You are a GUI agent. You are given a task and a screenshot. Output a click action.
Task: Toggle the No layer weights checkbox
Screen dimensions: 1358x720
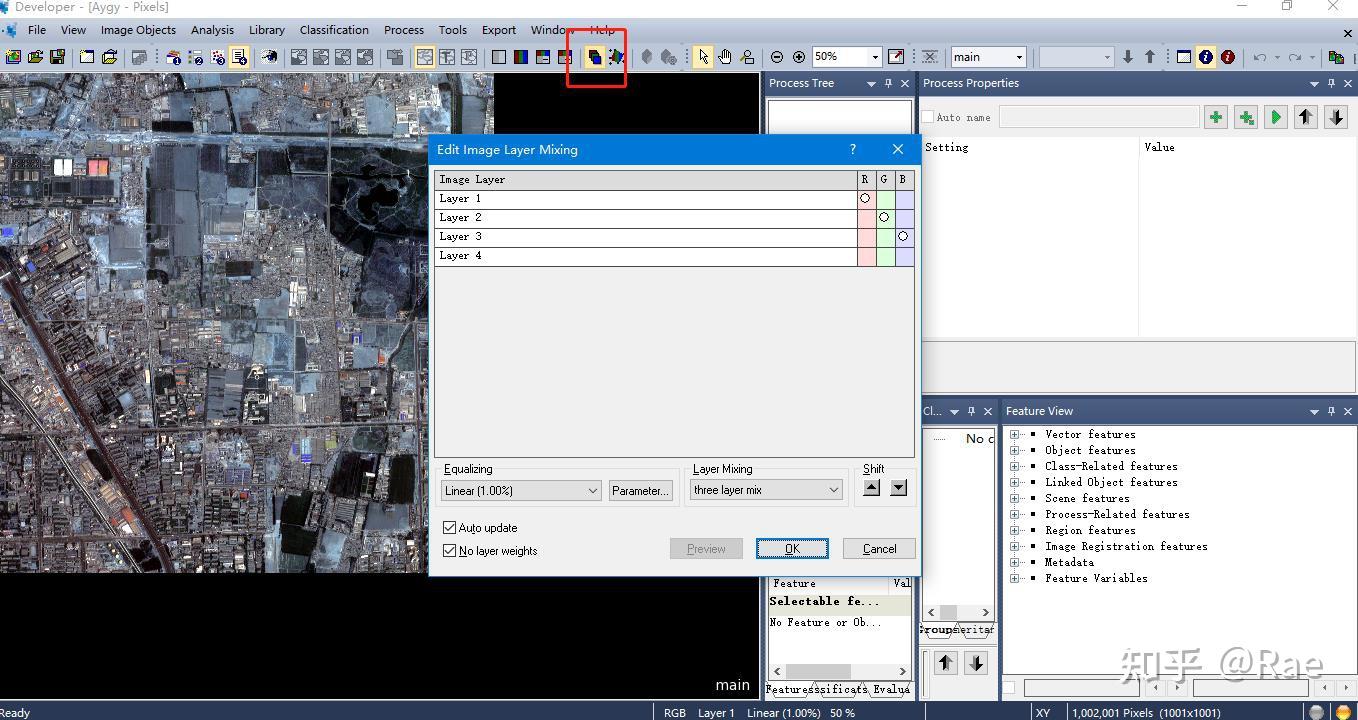pyautogui.click(x=450, y=551)
